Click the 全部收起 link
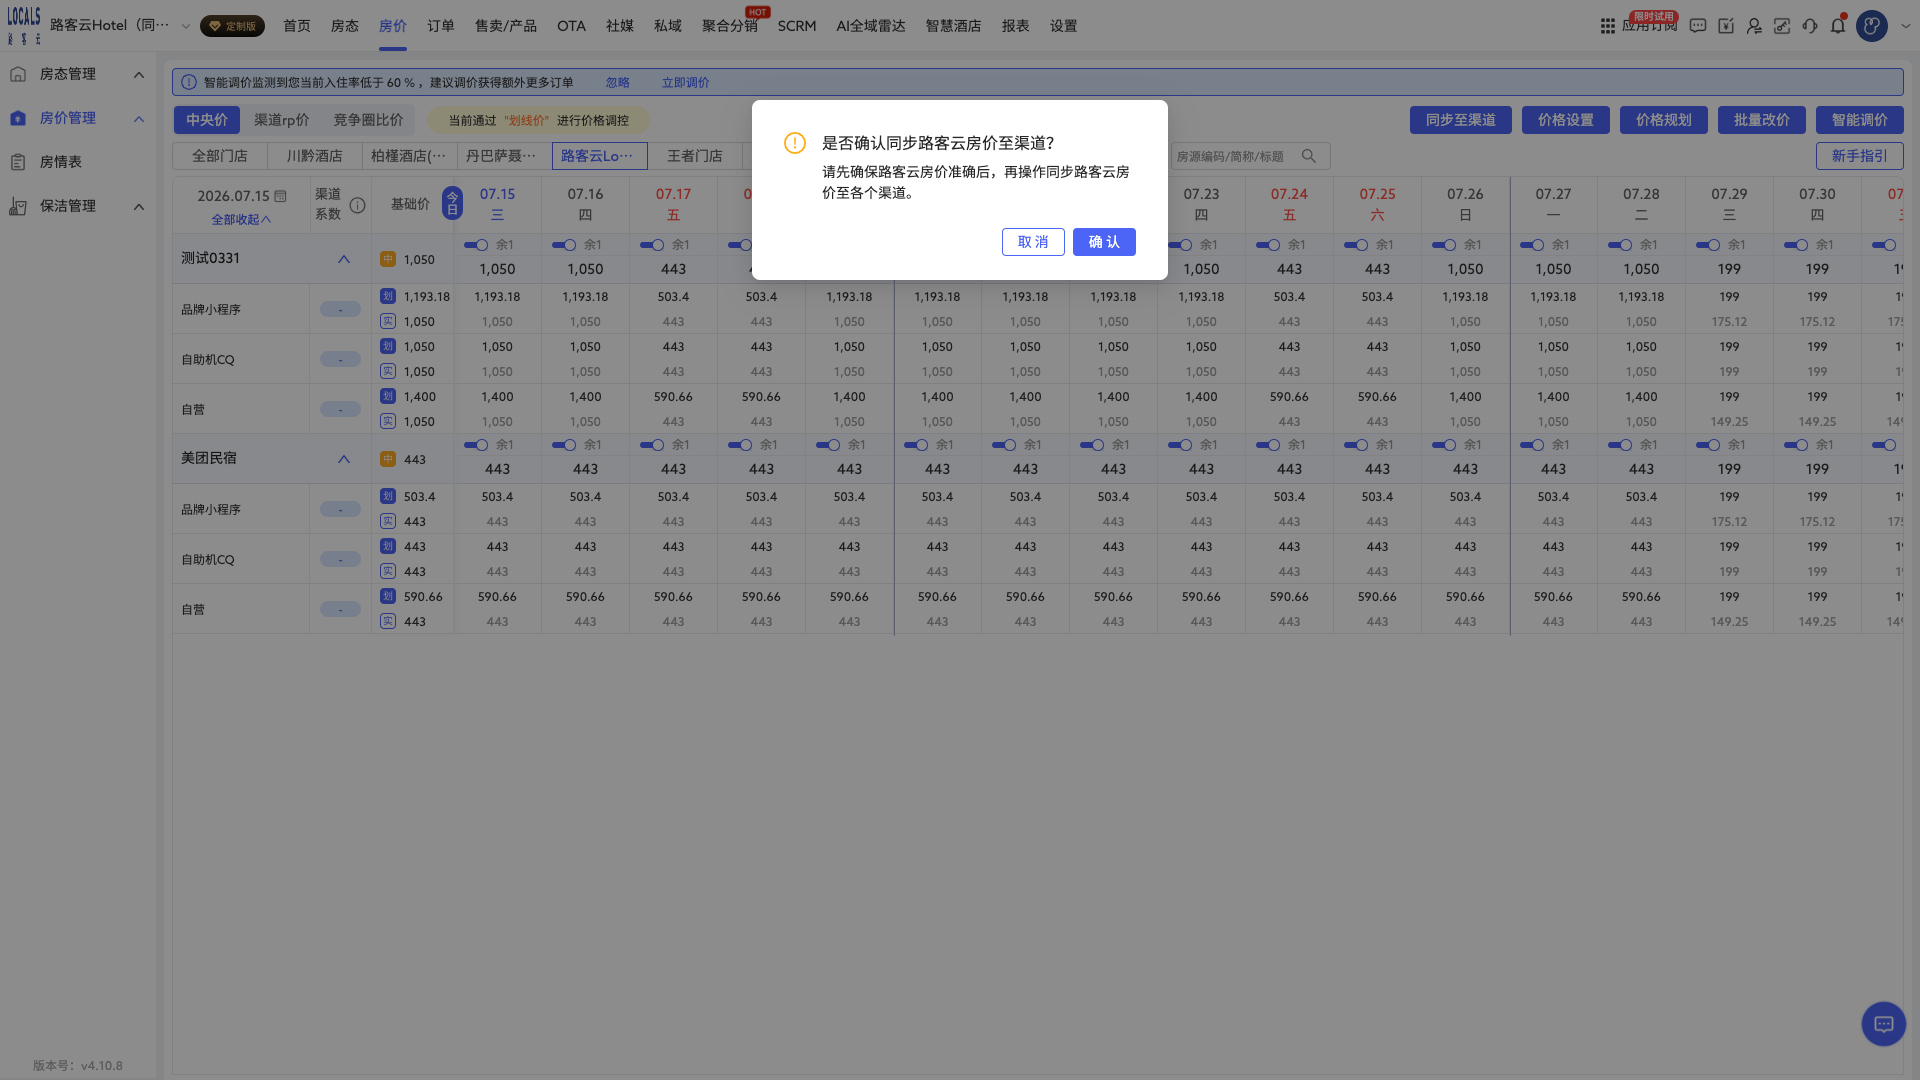1920x1080 pixels. pos(241,219)
